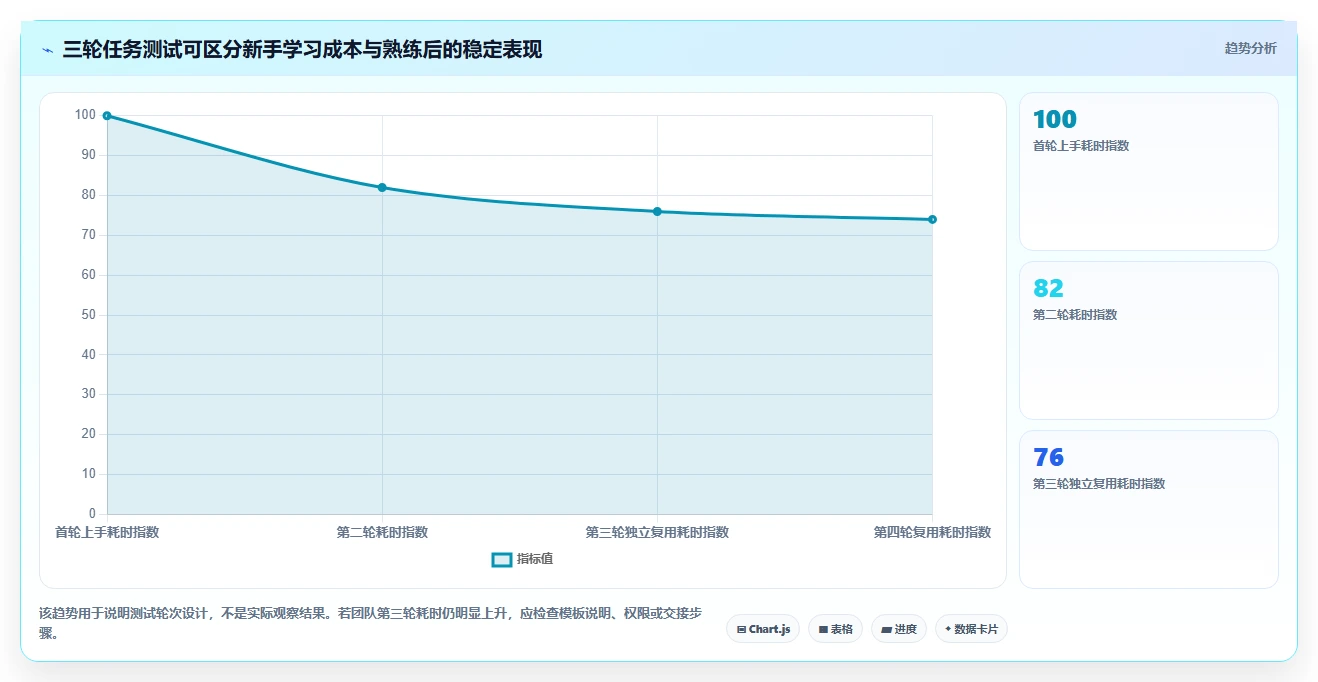Viewport: 1318px width, 682px height.
Task: Click the fourth-round data point at 74
Action: 932,220
